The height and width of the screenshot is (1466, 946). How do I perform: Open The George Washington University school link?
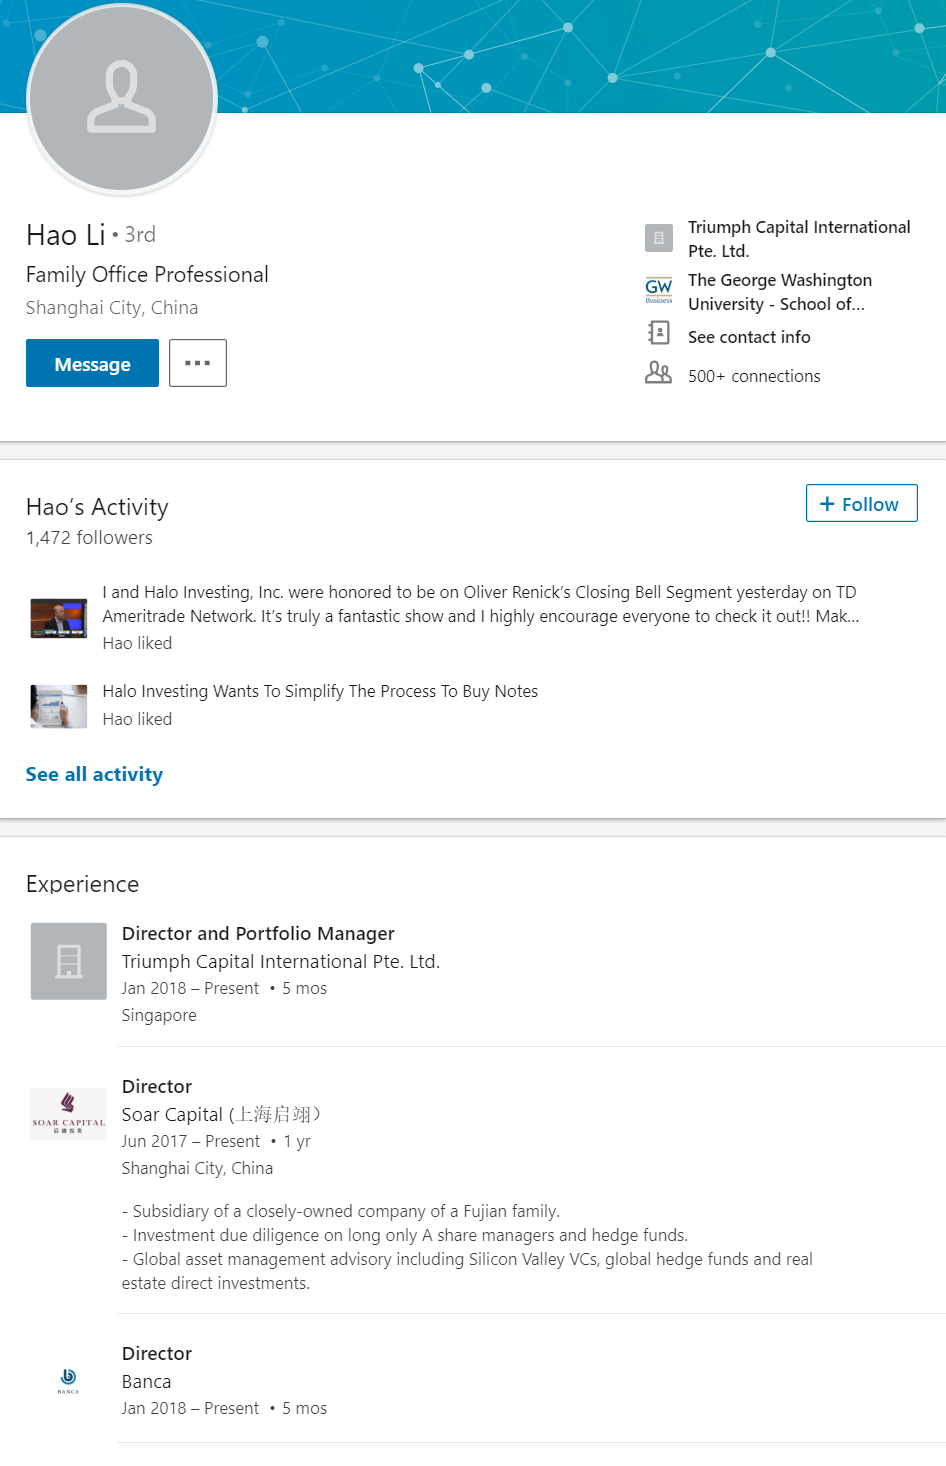[x=780, y=292]
